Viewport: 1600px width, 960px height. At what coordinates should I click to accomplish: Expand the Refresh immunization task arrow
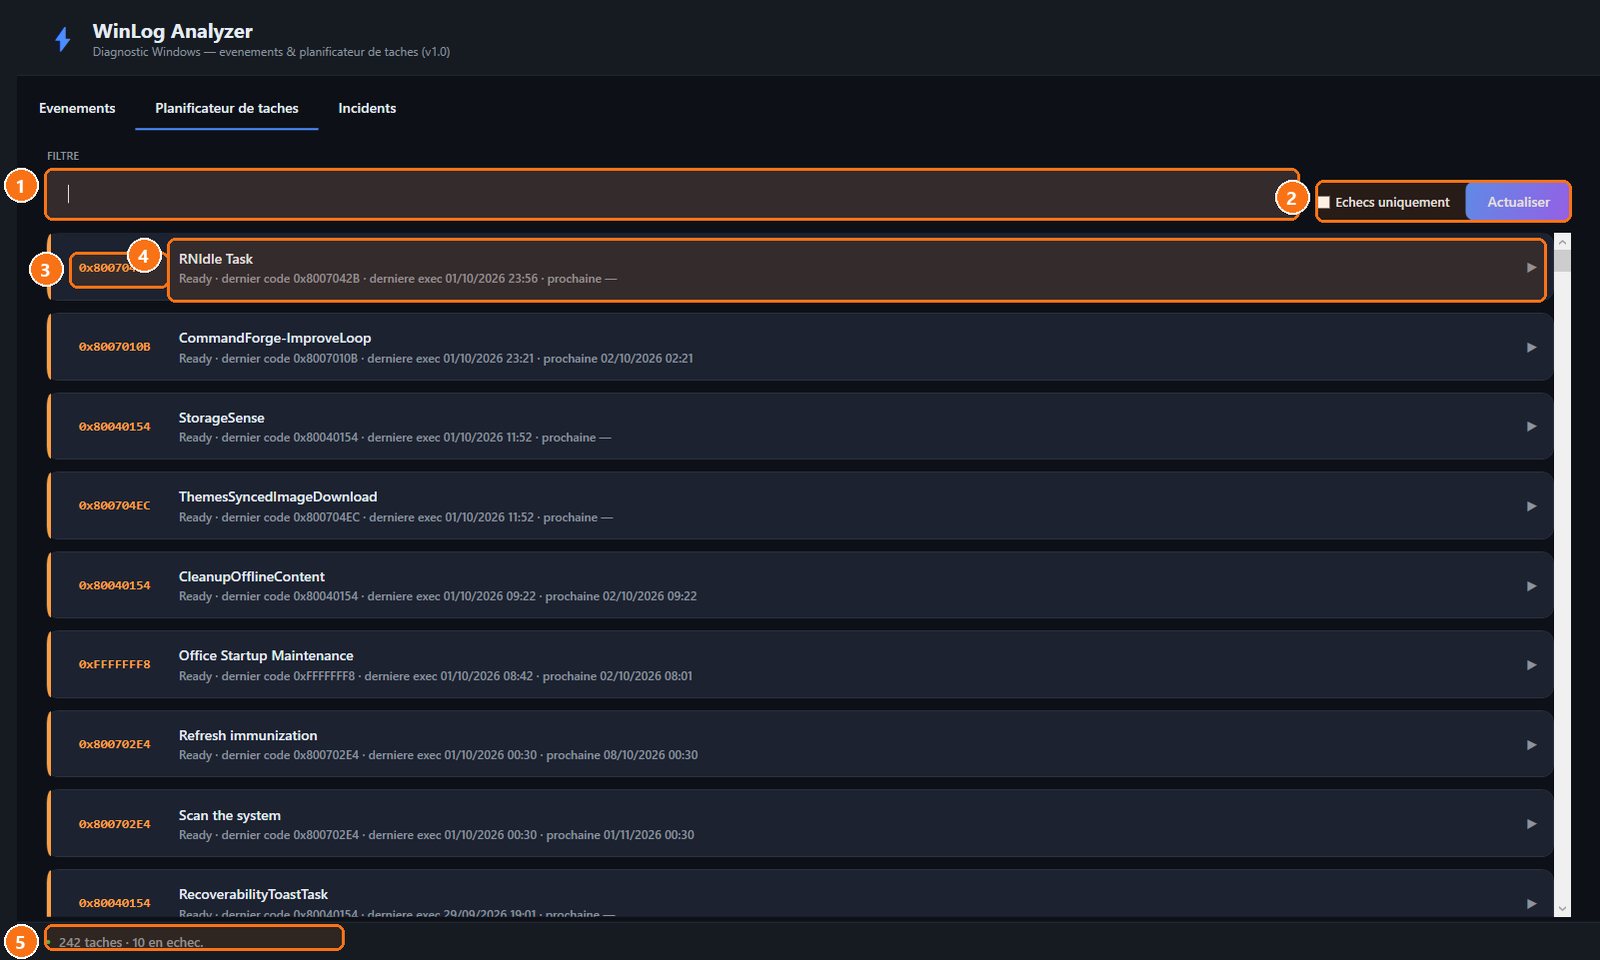click(1531, 745)
